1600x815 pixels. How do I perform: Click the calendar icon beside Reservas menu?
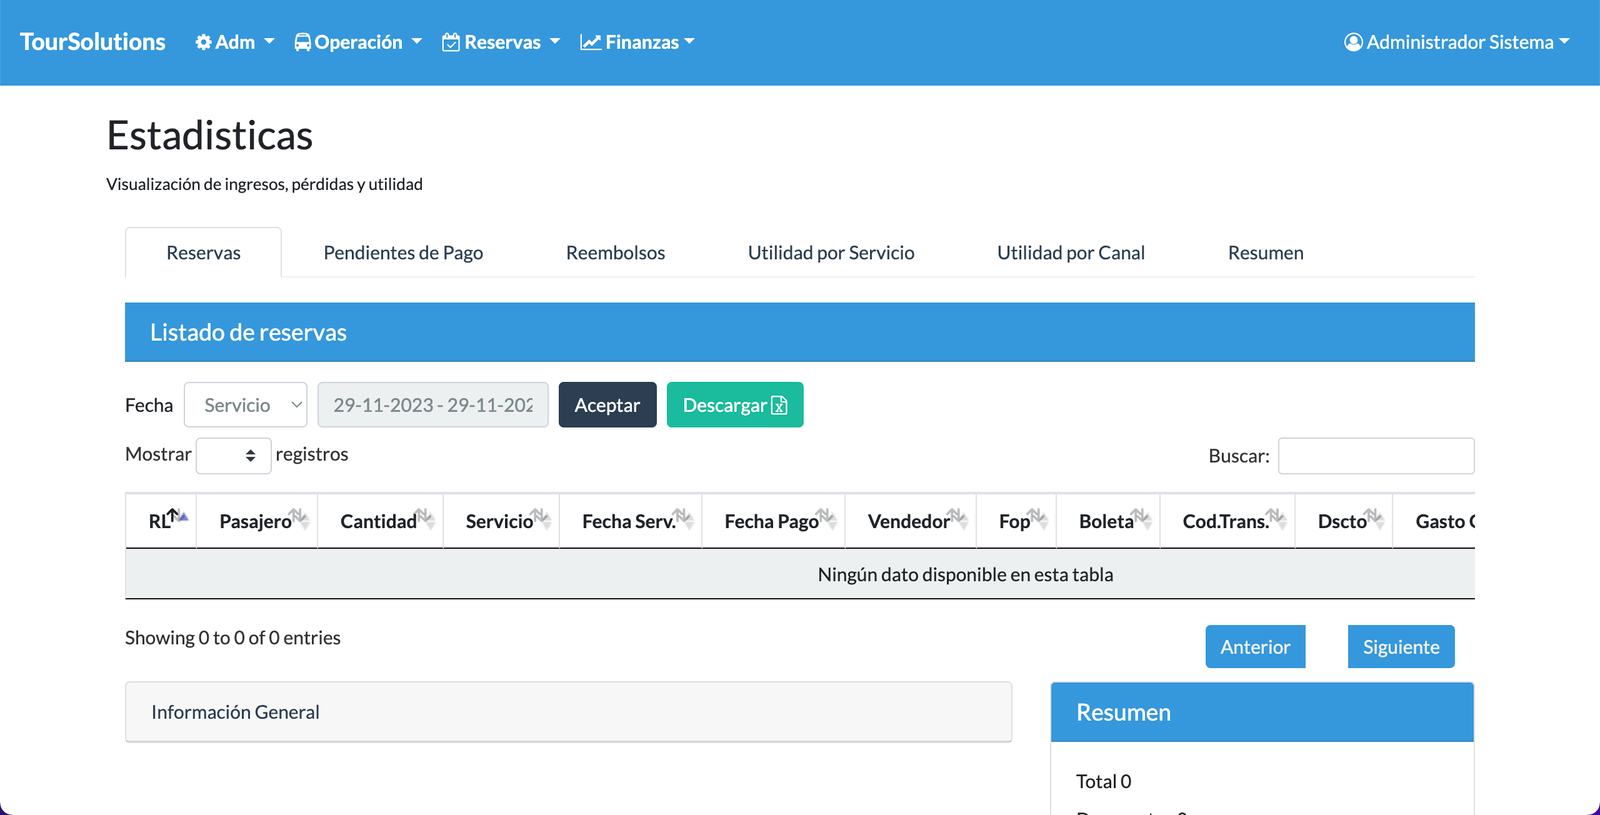click(x=451, y=42)
